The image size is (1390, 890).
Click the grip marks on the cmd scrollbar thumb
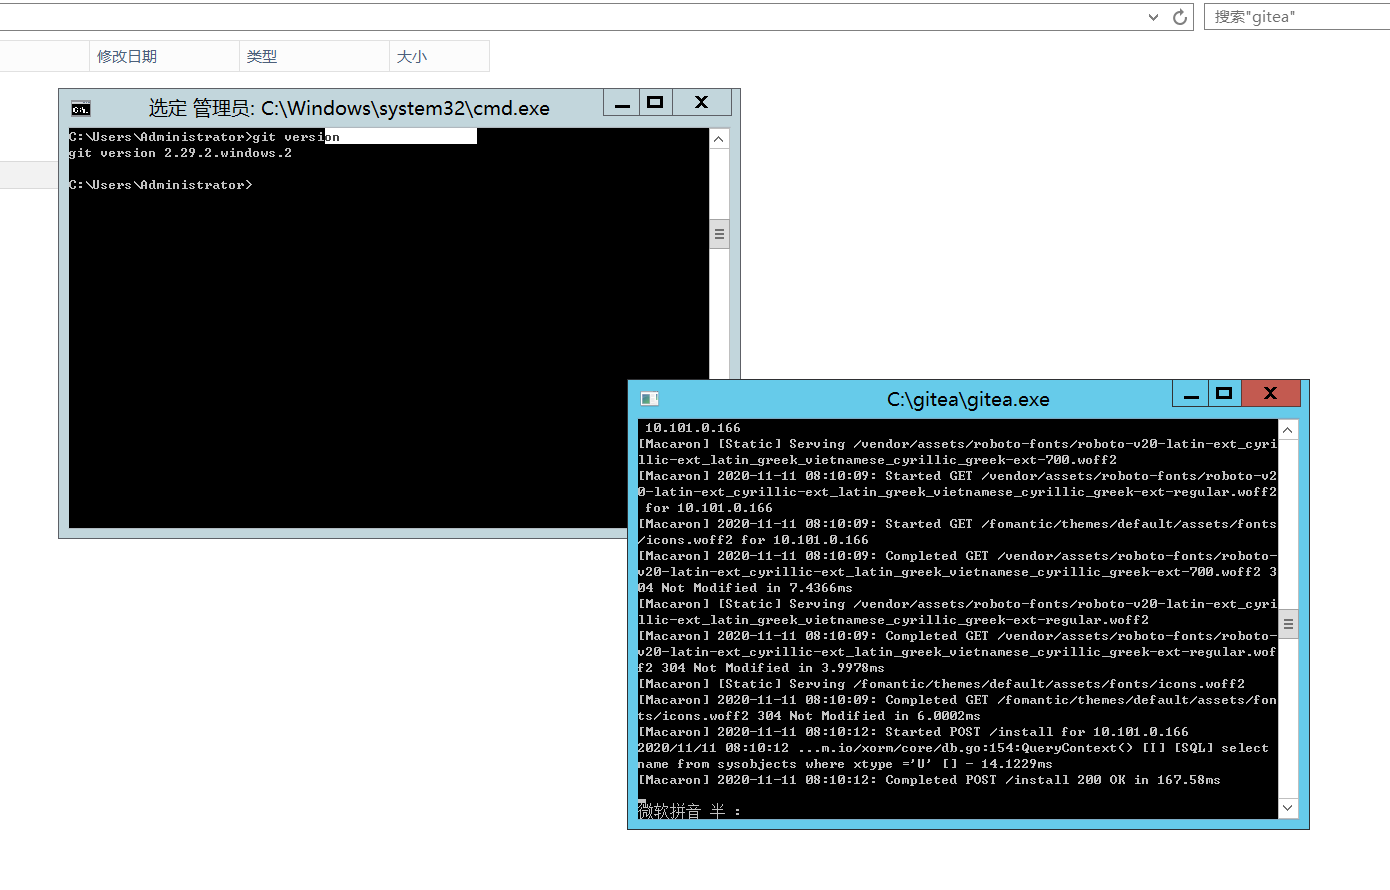pos(719,233)
